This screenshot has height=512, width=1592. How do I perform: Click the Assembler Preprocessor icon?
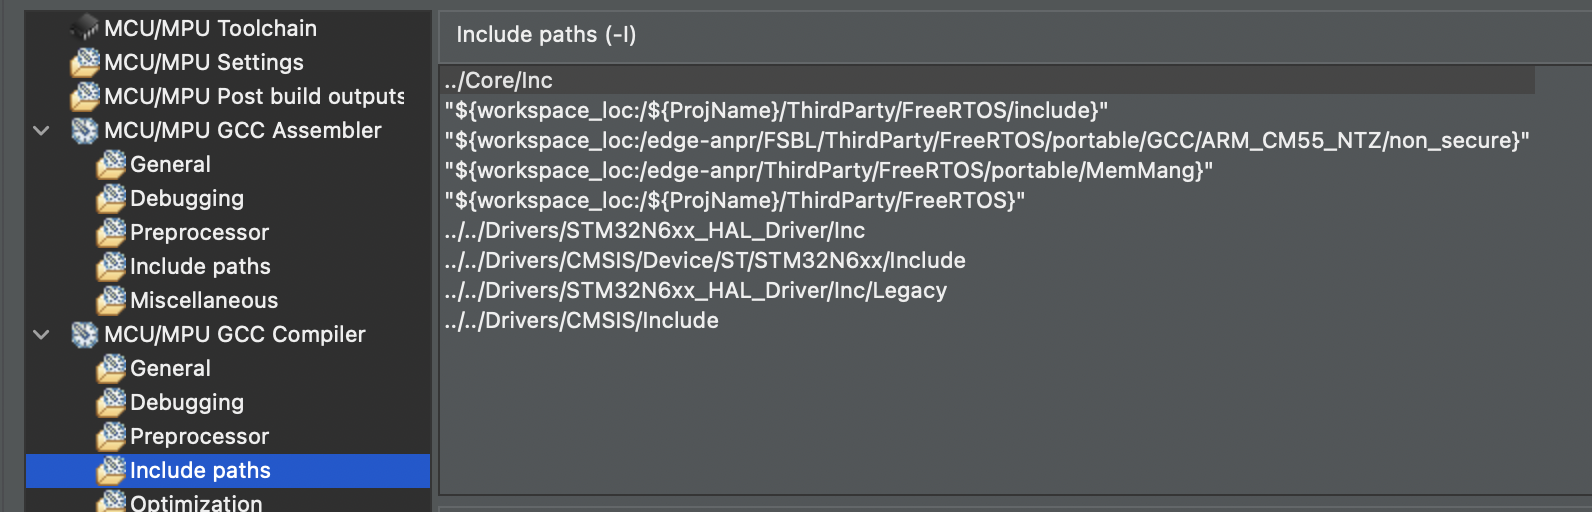coord(111,232)
